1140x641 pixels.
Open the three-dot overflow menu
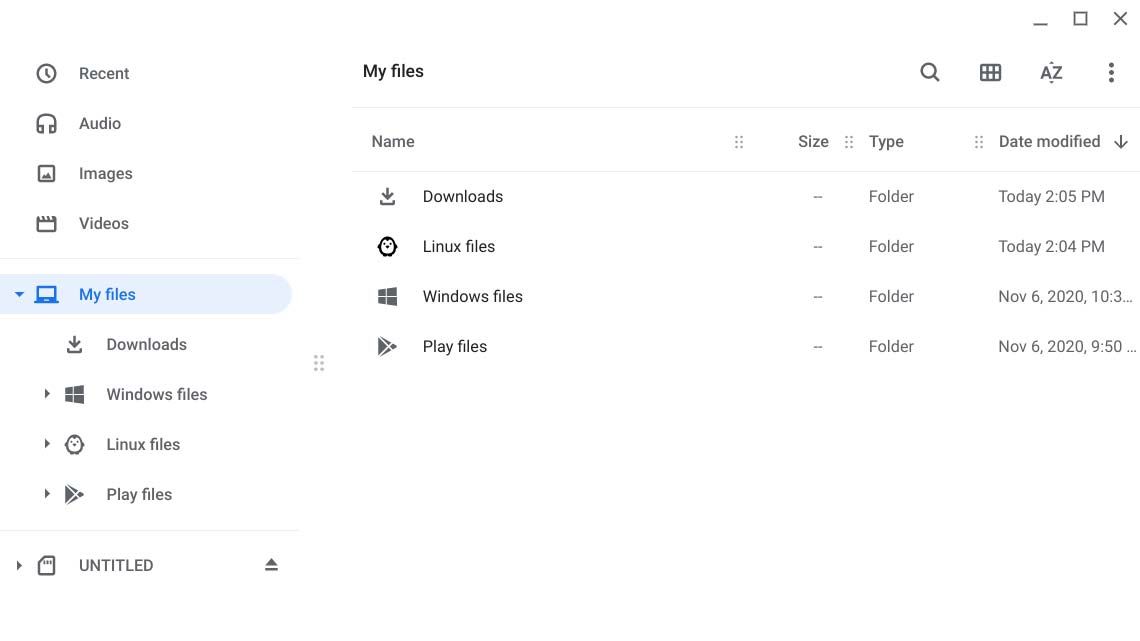click(x=1111, y=72)
